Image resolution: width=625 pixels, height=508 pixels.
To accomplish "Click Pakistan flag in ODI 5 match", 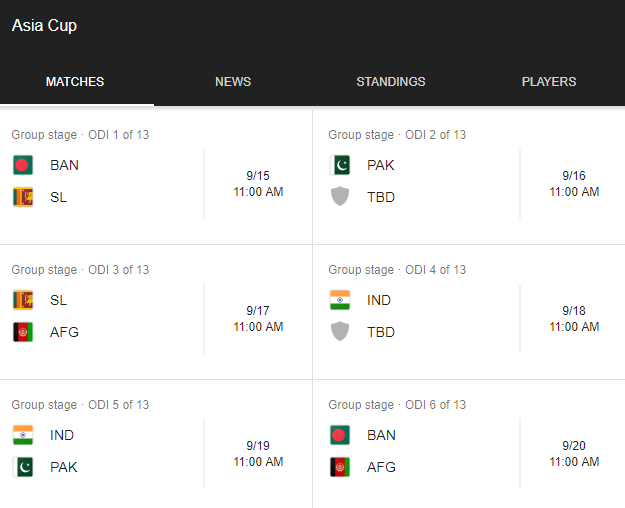I will pyautogui.click(x=23, y=467).
